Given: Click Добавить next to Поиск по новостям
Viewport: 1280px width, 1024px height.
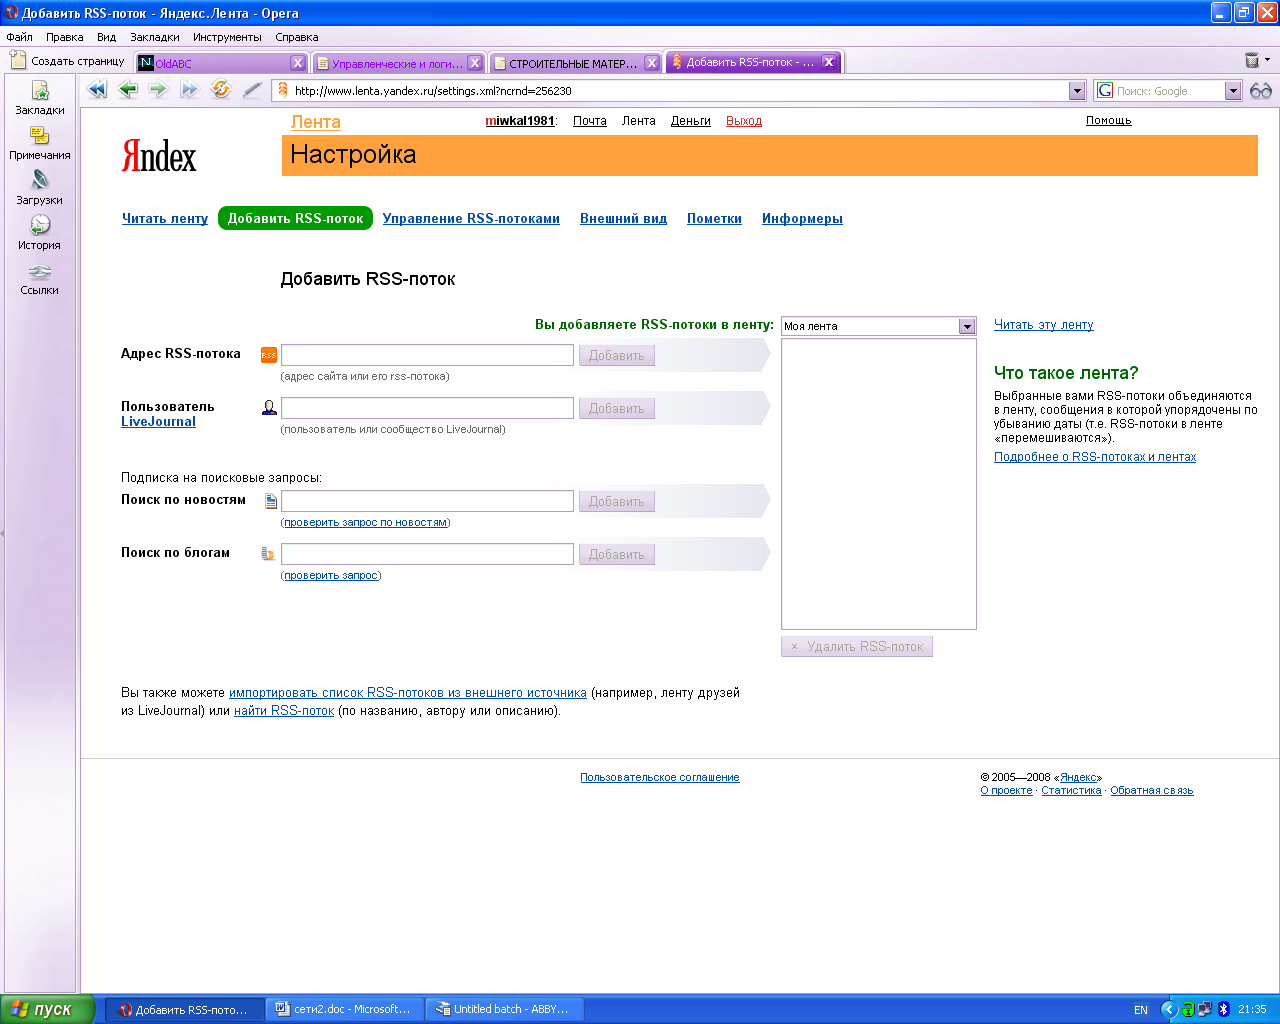Looking at the screenshot, I should tap(617, 501).
